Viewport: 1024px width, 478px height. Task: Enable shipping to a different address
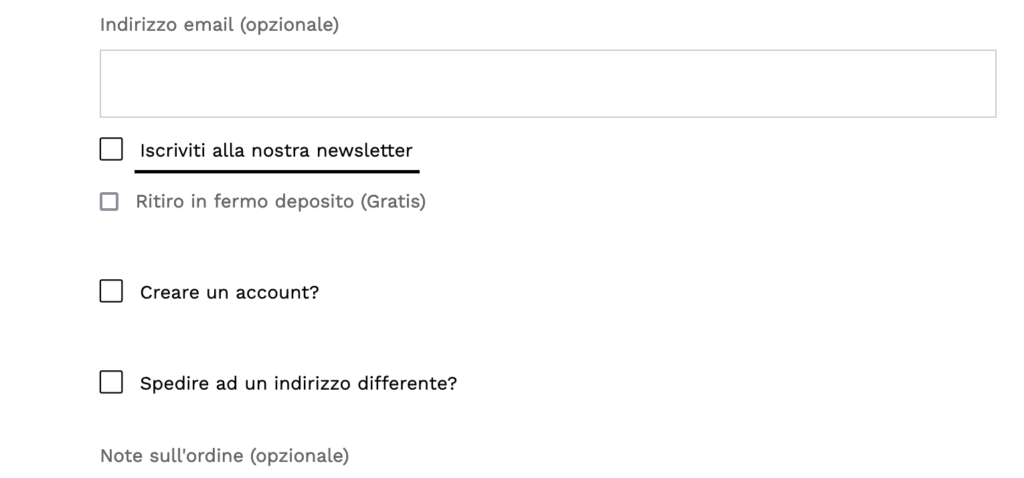pos(111,383)
